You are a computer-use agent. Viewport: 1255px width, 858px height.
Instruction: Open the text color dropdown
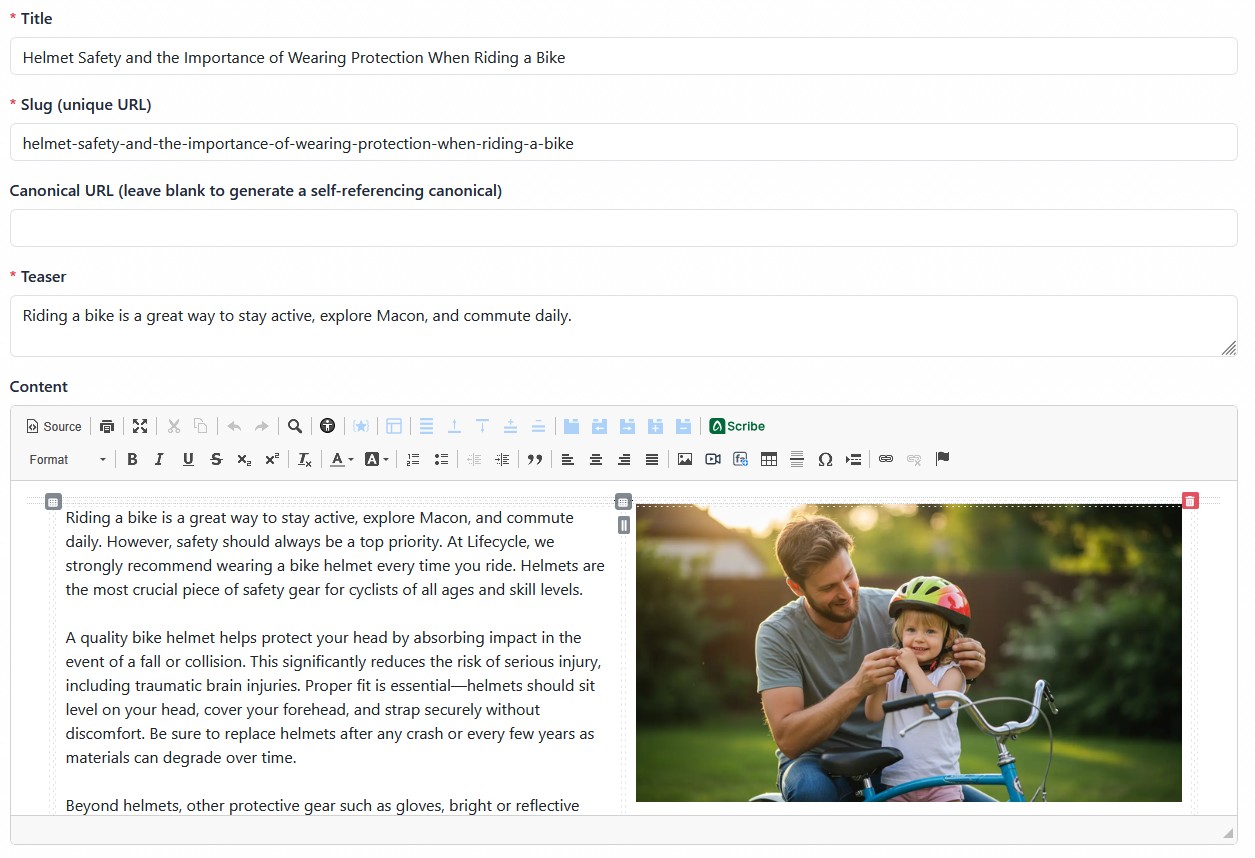click(x=342, y=459)
